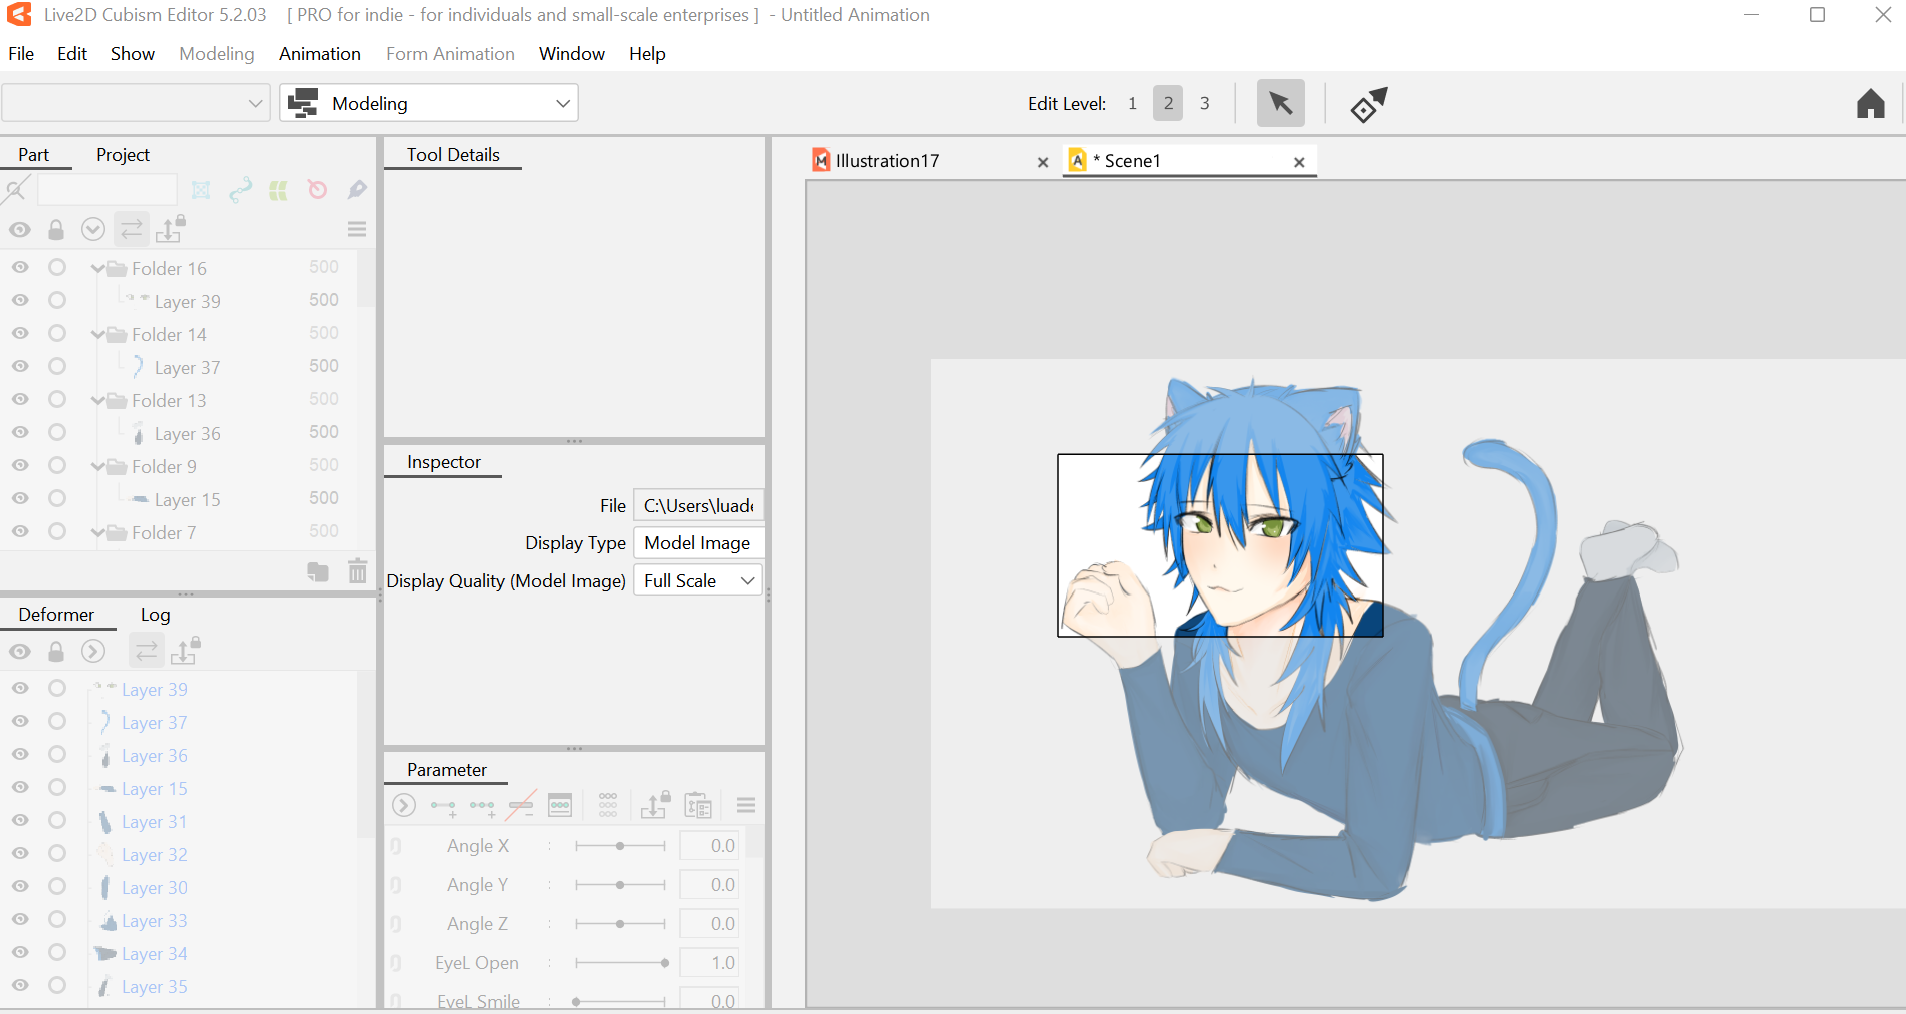Switch to the Project tab
1906x1014 pixels.
pos(123,155)
